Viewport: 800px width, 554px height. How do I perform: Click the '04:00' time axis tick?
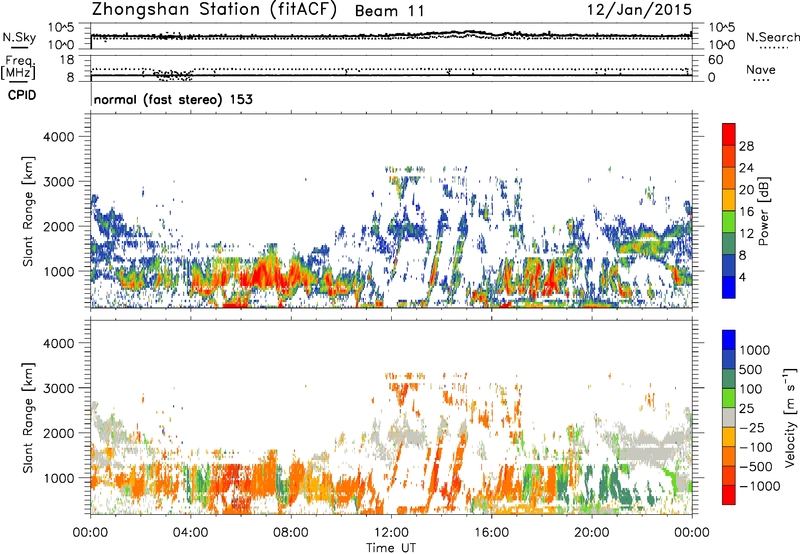[x=190, y=533]
